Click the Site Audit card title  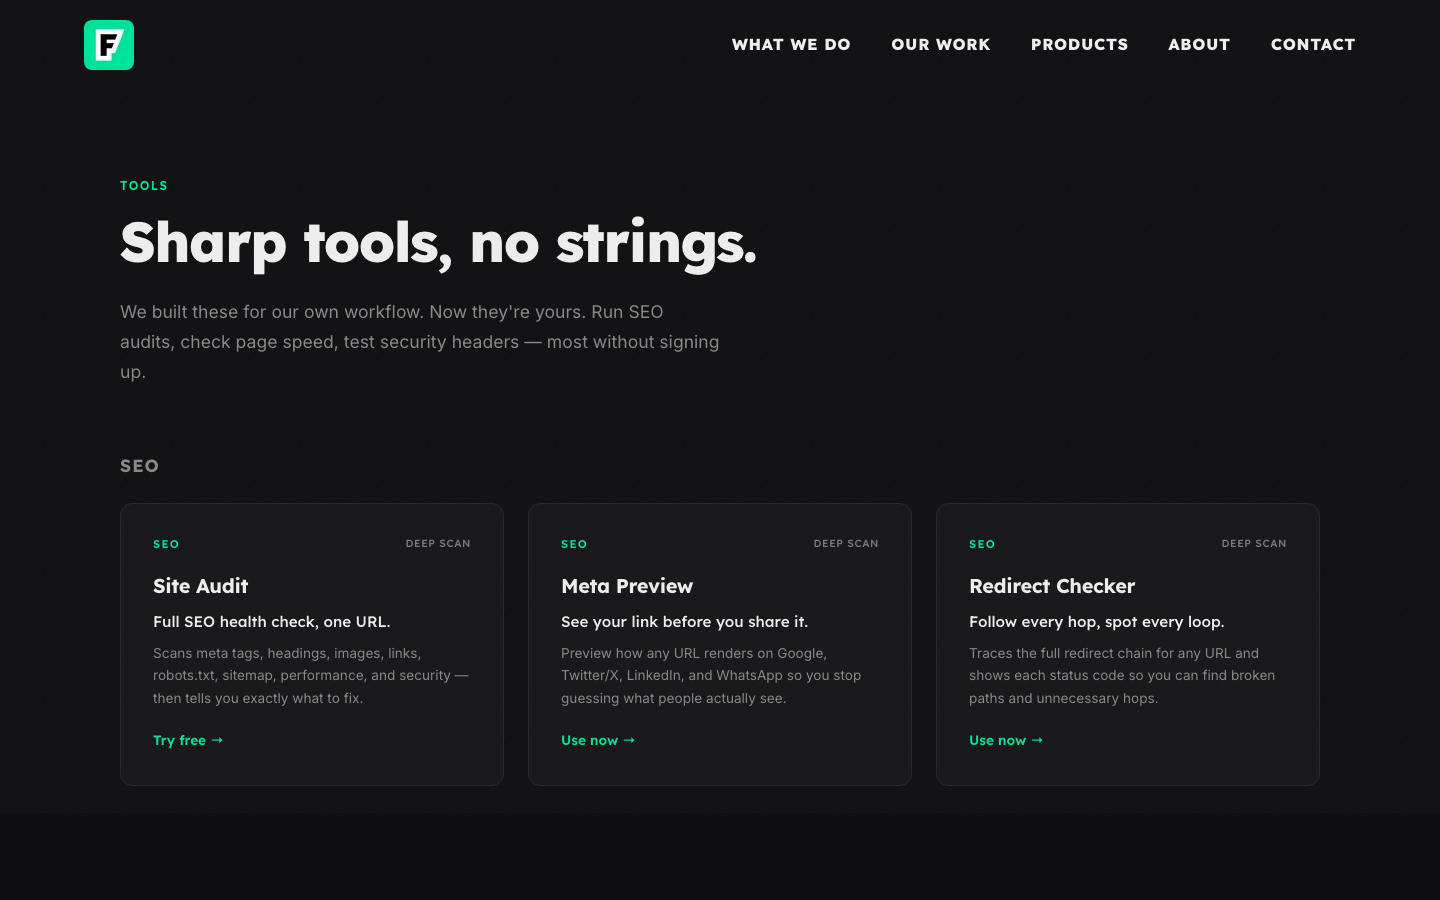200,586
